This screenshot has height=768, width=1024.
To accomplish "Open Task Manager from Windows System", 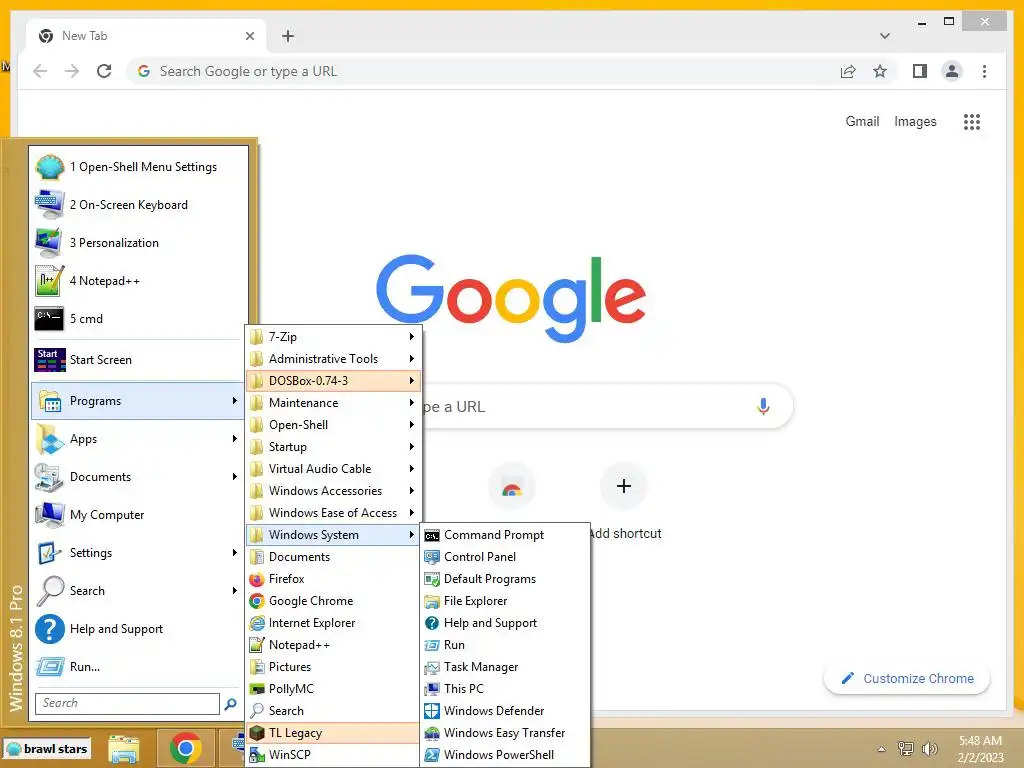I will [x=505, y=667].
